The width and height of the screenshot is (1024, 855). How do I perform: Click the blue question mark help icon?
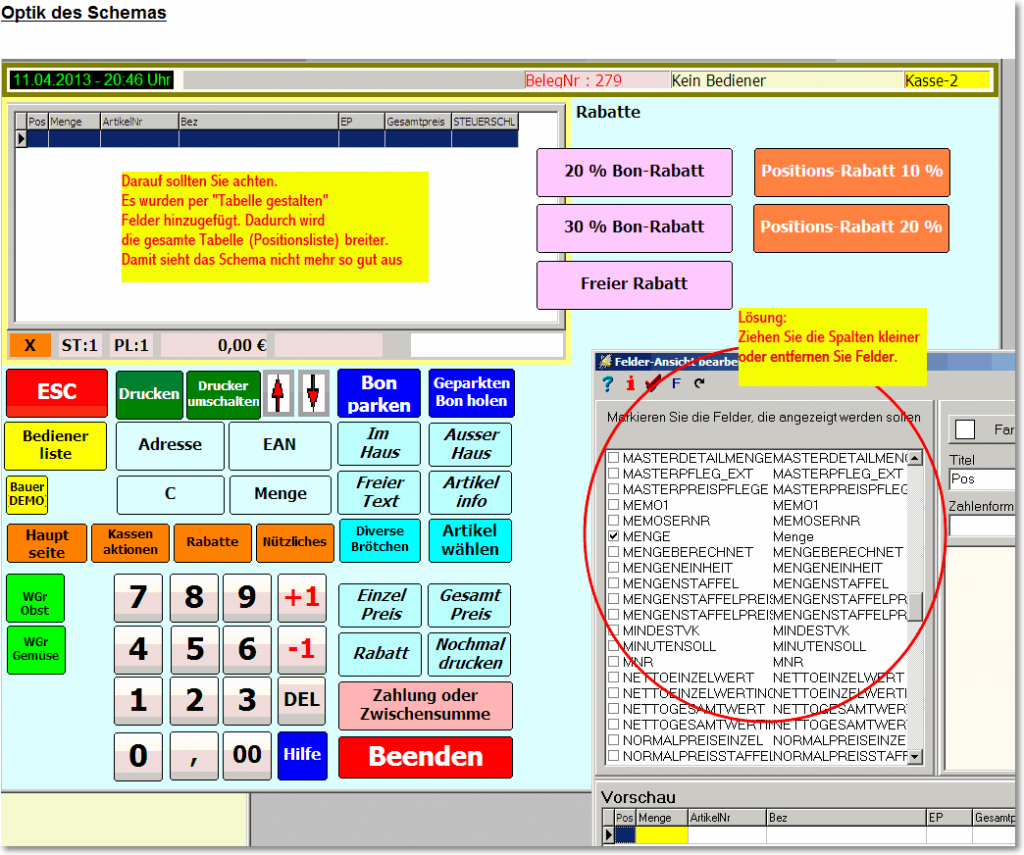tap(607, 383)
